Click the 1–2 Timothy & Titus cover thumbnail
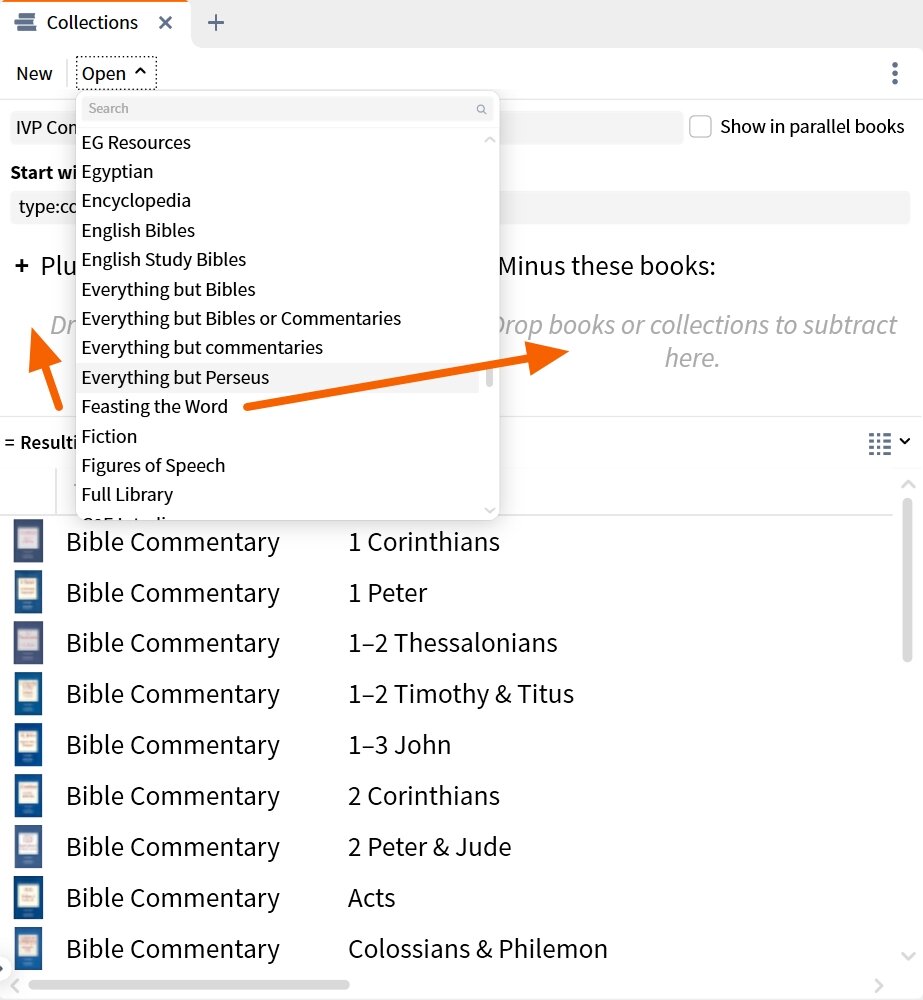The image size is (923, 1000). tap(28, 693)
